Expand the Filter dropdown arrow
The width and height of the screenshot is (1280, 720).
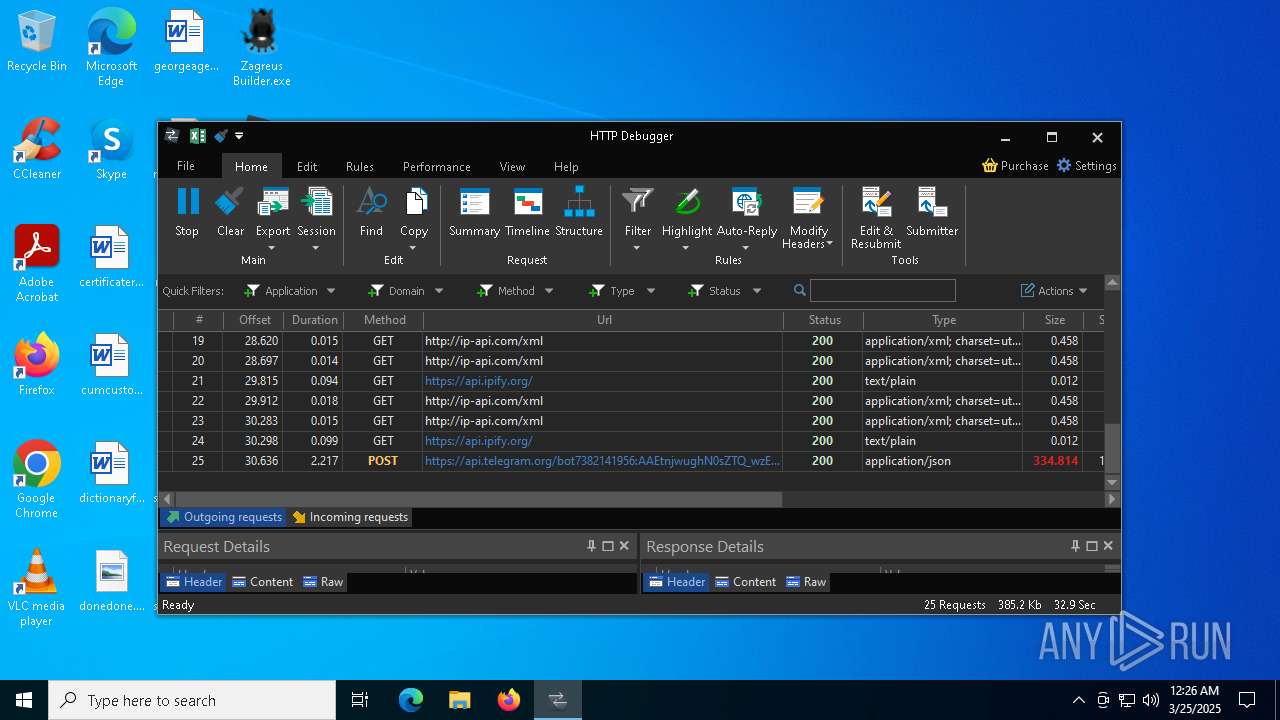(x=637, y=248)
